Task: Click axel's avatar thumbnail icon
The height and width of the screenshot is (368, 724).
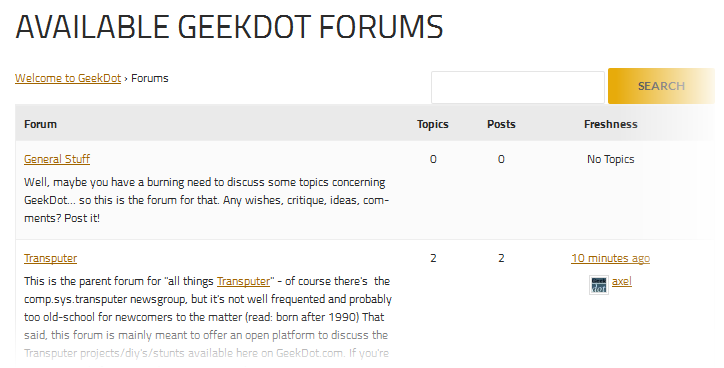Action: coord(599,284)
